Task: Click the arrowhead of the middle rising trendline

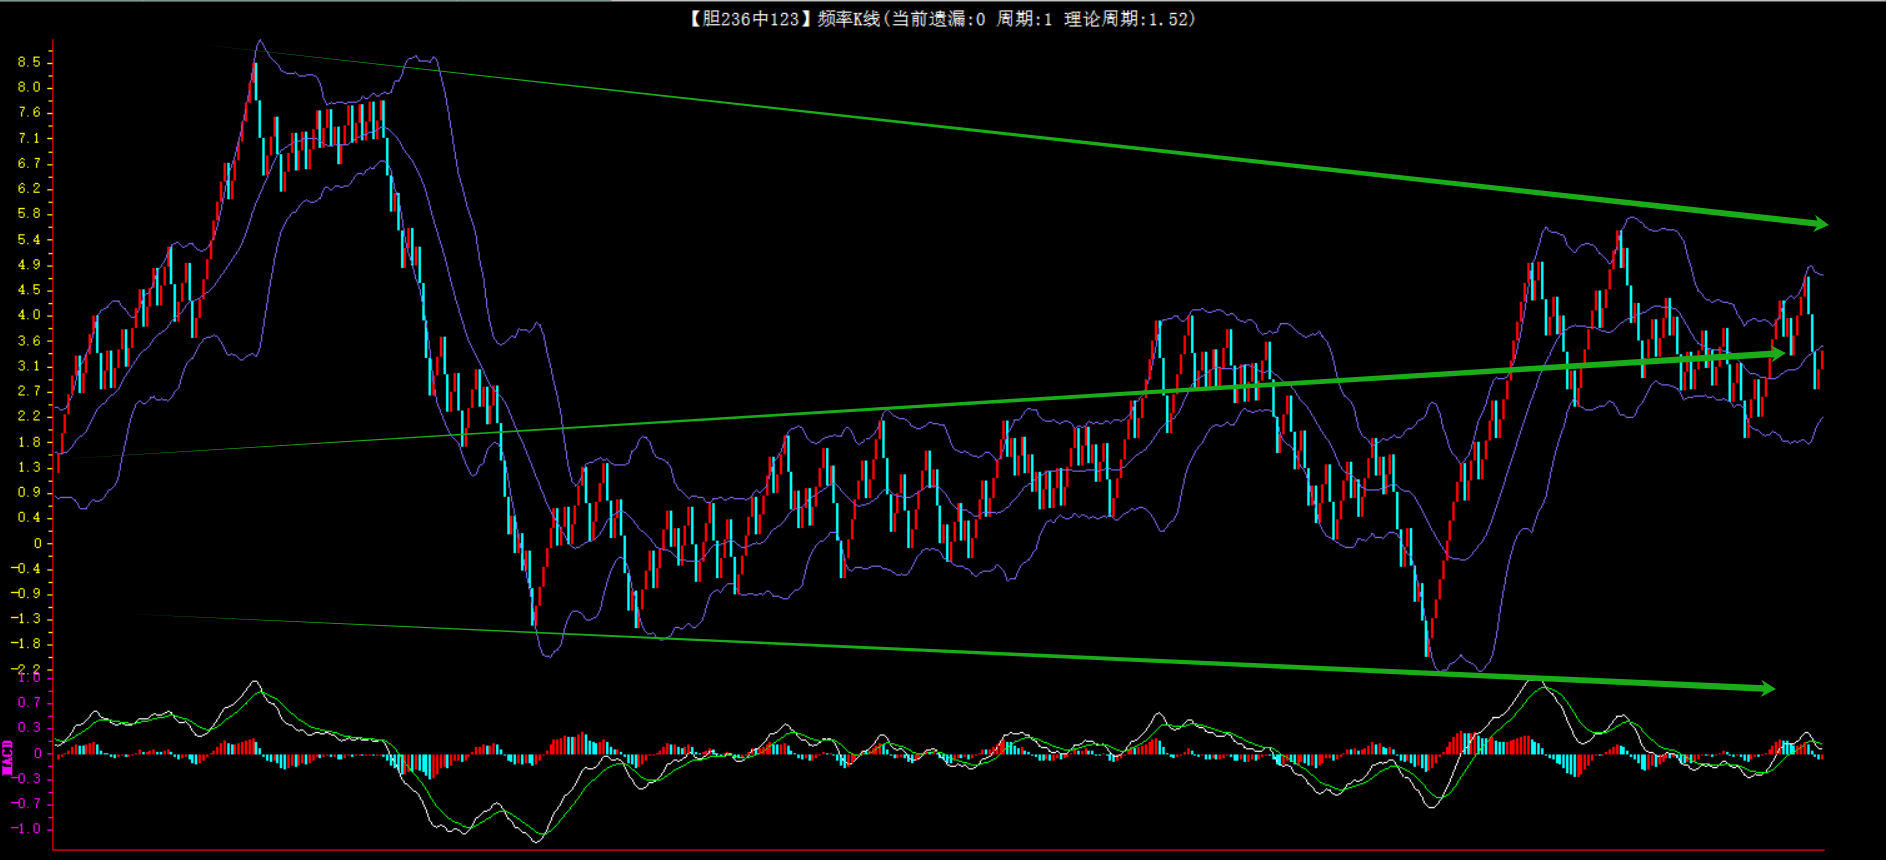Action: coord(1777,353)
